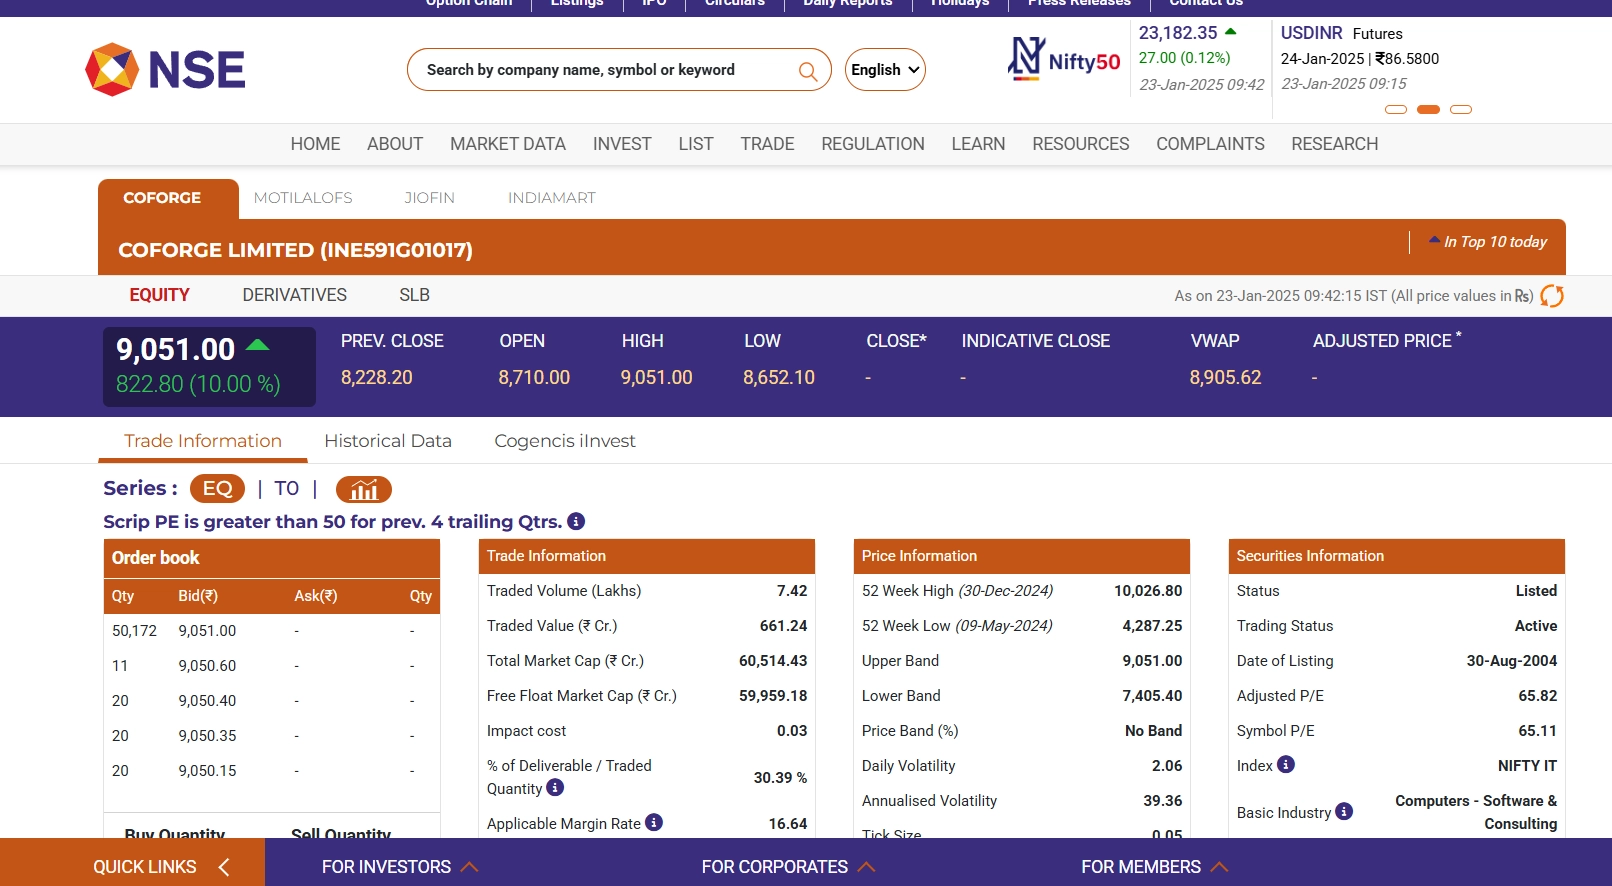
Task: Click info icon next to Scrip PE notice
Action: click(576, 521)
